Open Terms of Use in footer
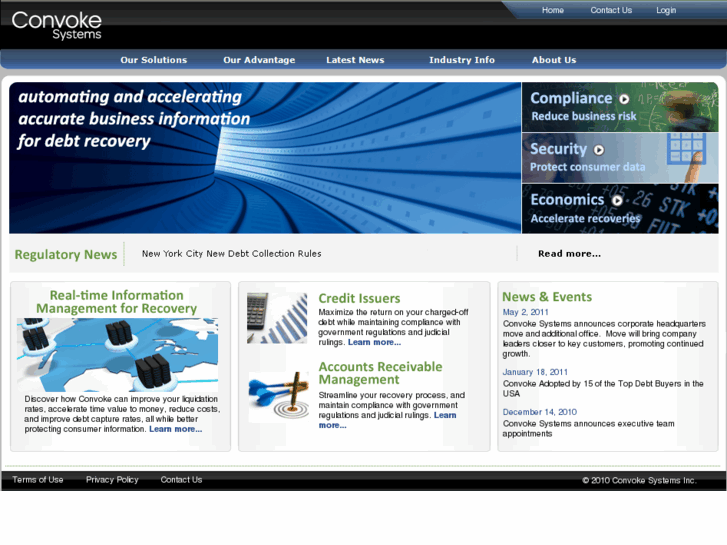 38,480
